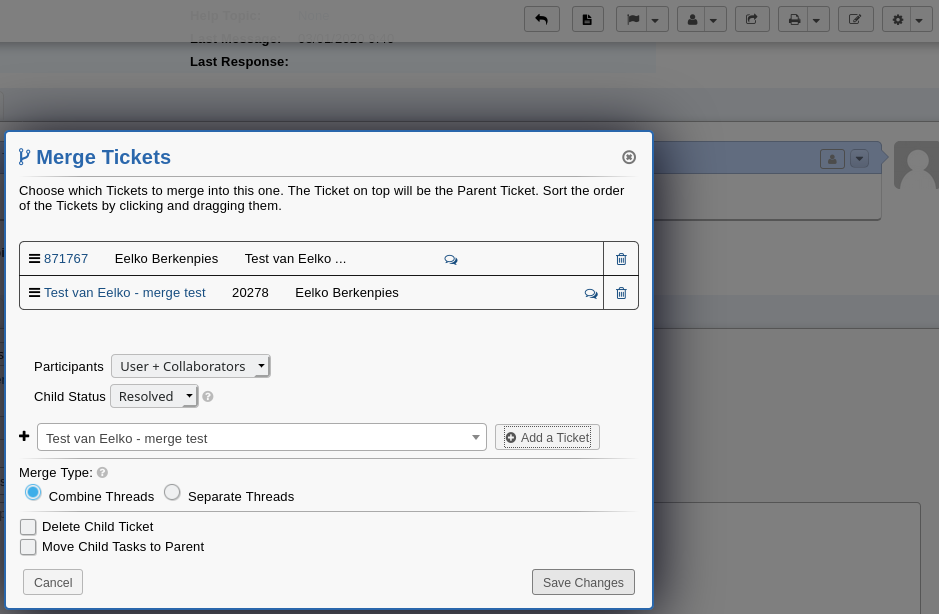
Task: Open the Child Status dropdown
Action: point(154,397)
